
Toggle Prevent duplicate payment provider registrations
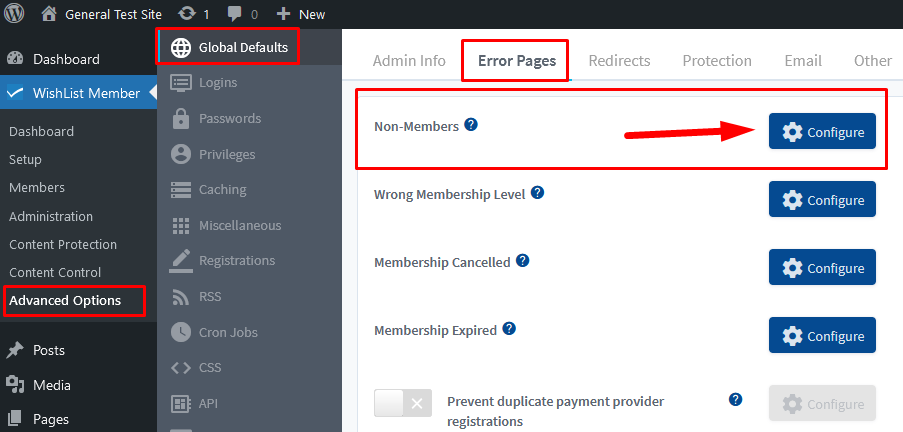403,403
